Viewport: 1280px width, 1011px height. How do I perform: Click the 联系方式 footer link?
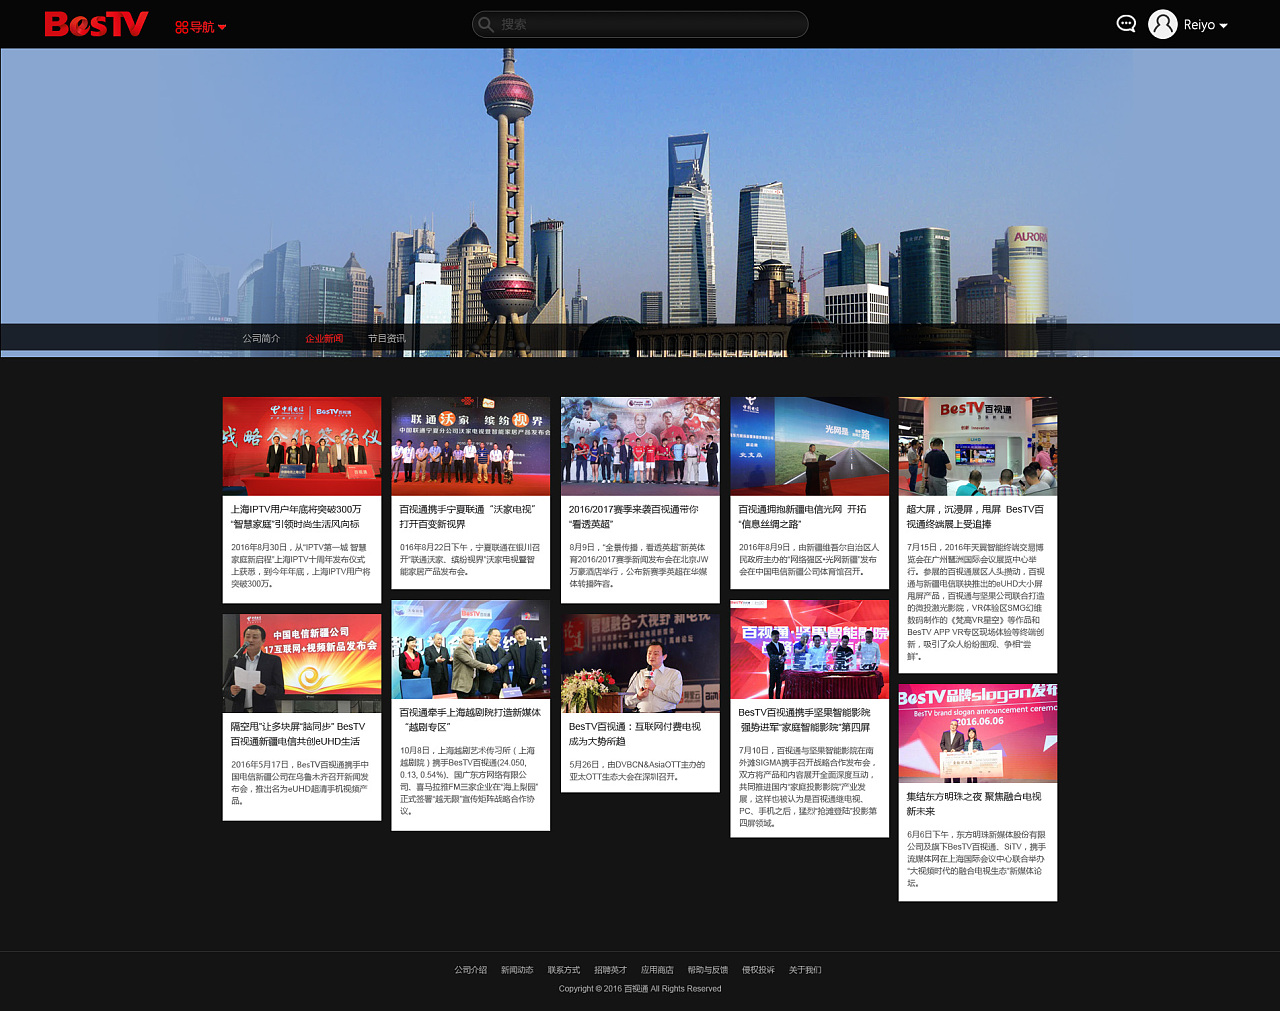[x=563, y=970]
